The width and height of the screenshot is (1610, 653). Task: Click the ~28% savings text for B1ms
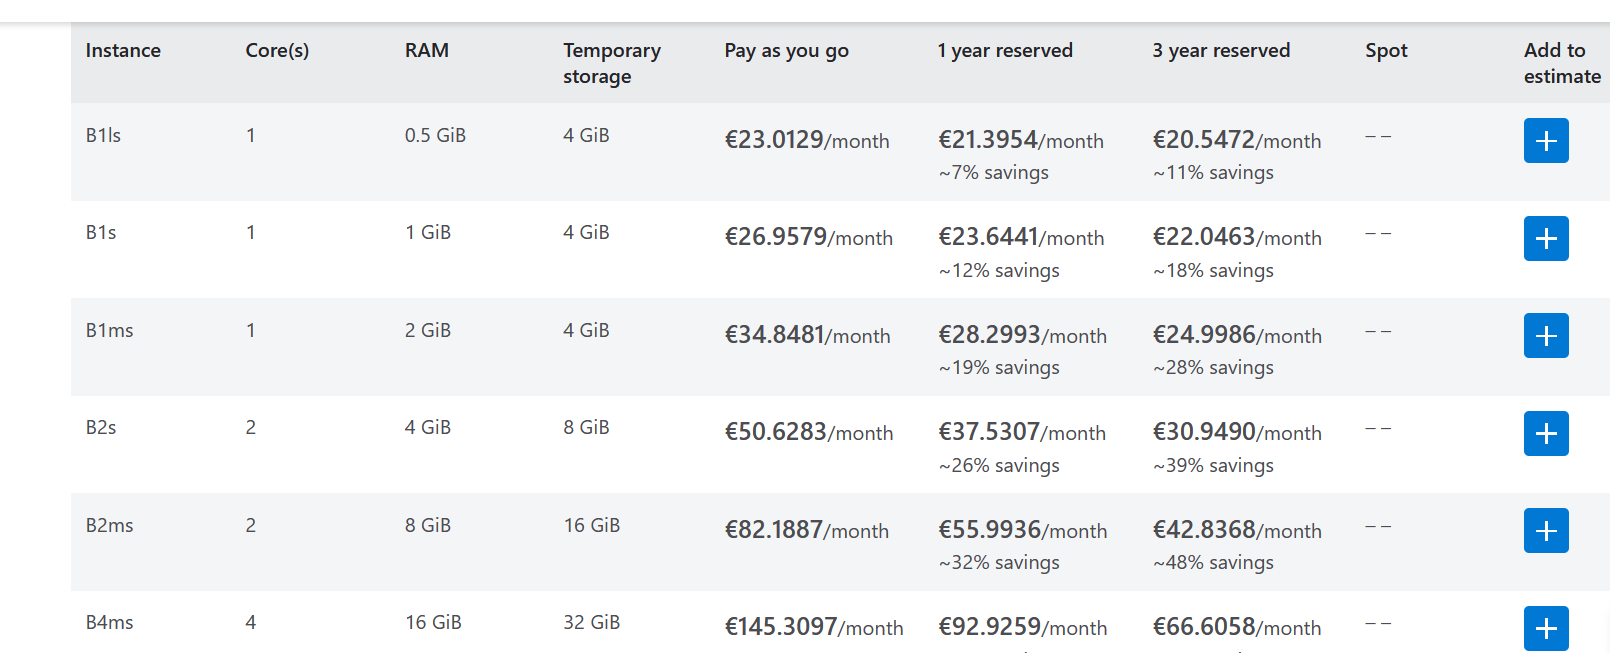pos(1213,368)
